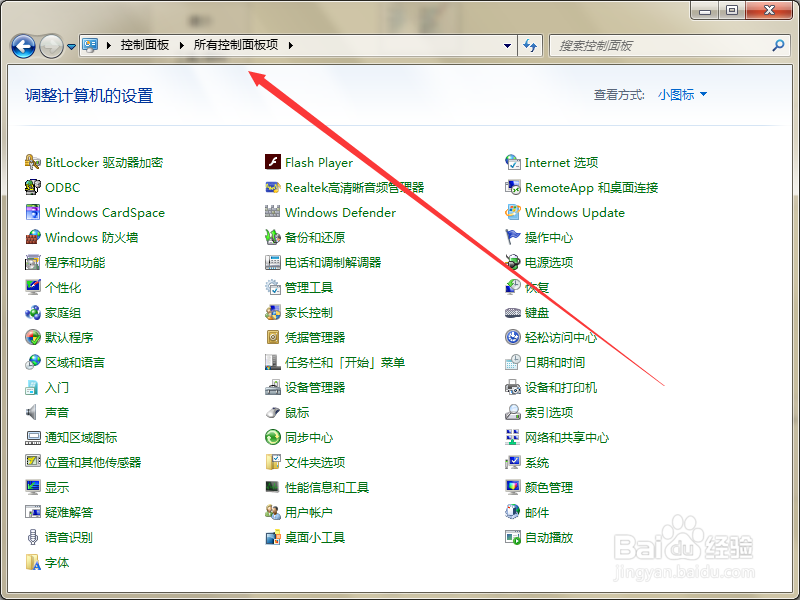Screen dimensions: 800x600
Task: Open the 文件夹选项 link
Action: (x=315, y=463)
